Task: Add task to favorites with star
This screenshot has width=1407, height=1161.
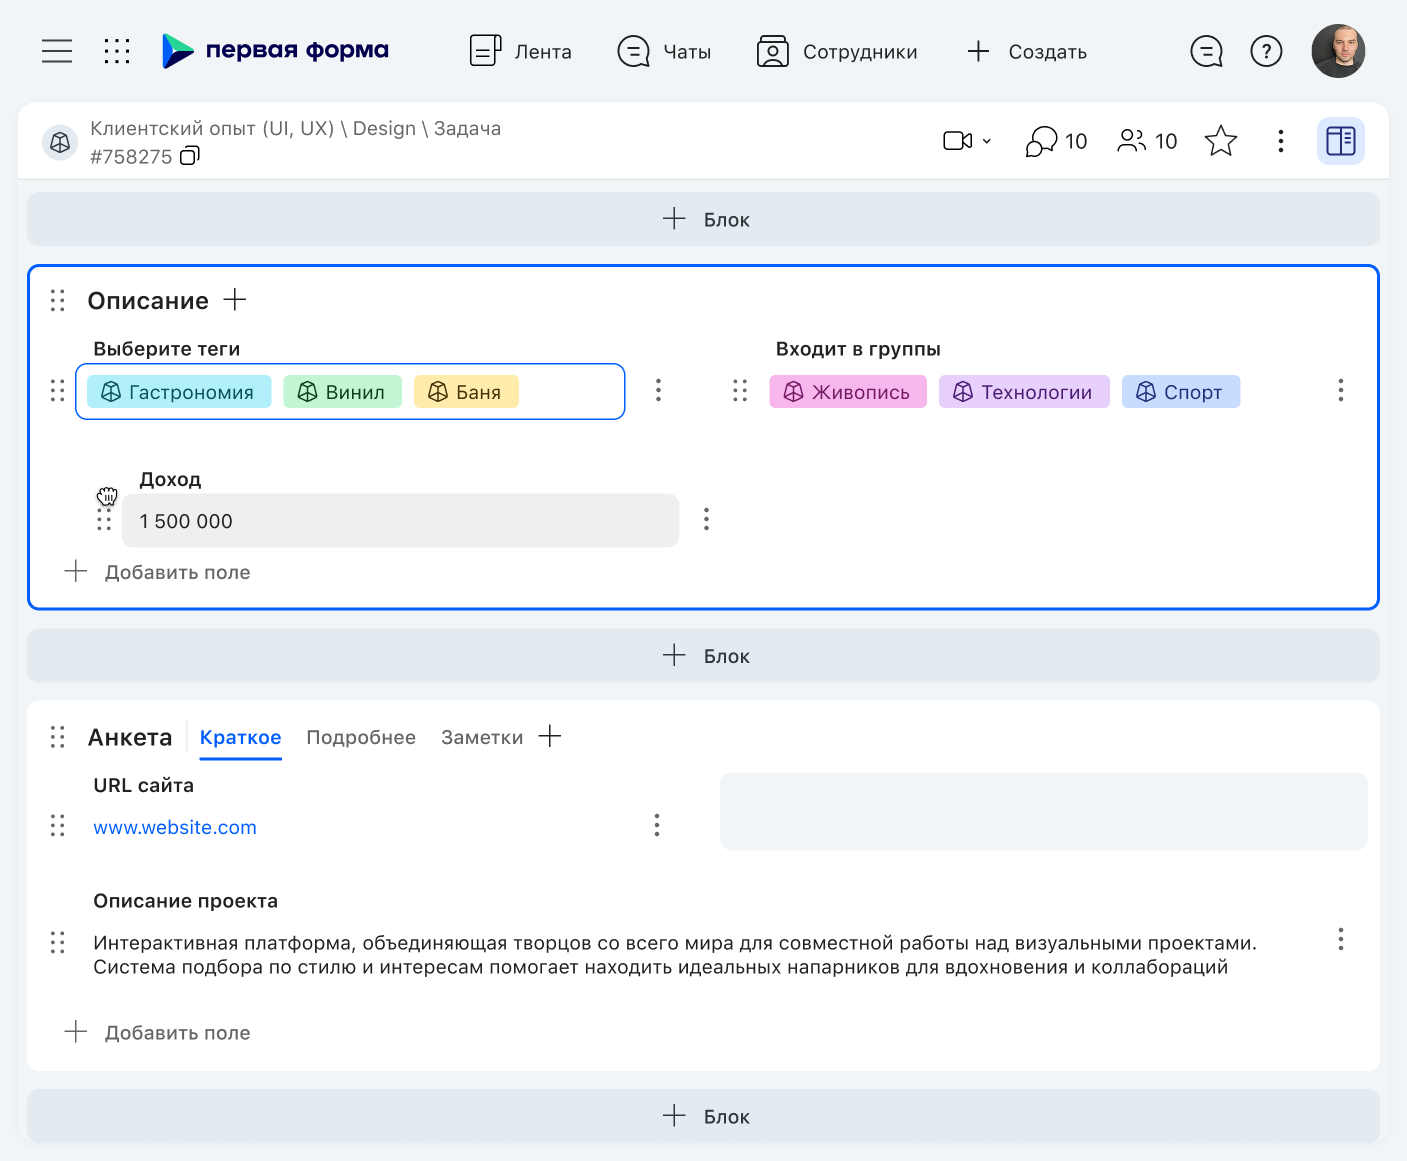Action: (1220, 141)
